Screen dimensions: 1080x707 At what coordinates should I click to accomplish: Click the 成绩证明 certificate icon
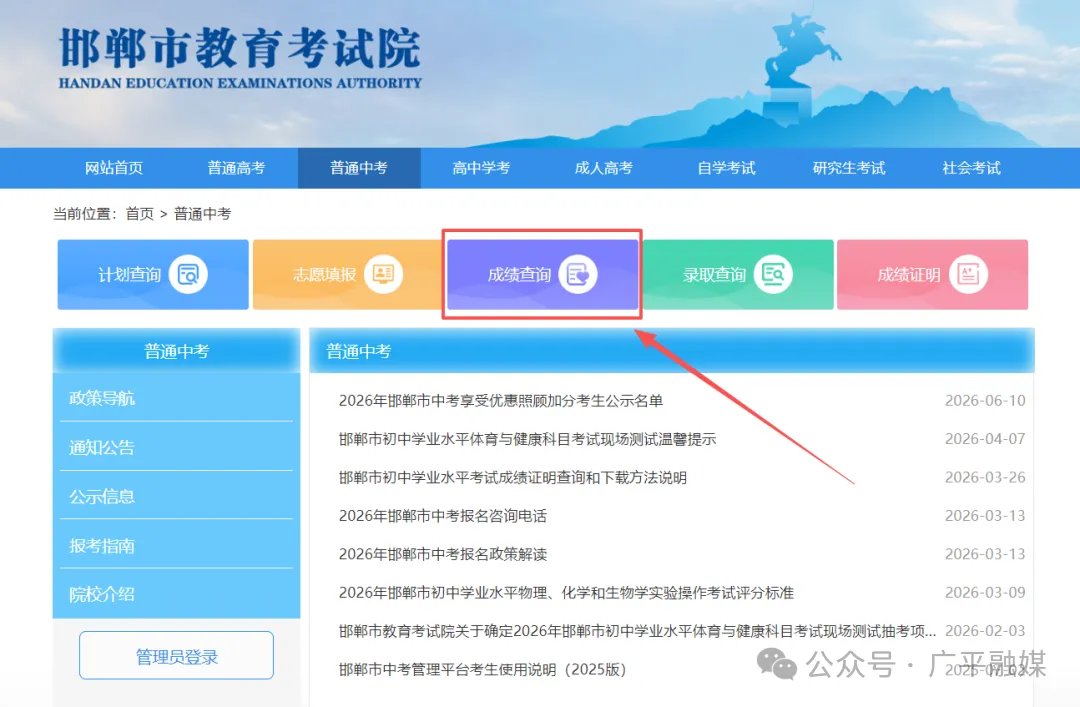[968, 274]
